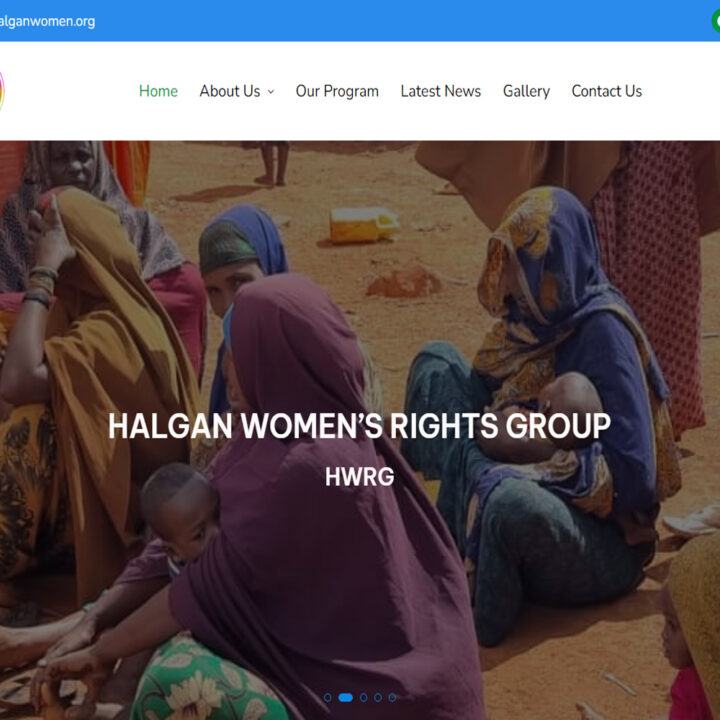
Task: Click the yellow jerrycan in the hero photo
Action: 364,225
